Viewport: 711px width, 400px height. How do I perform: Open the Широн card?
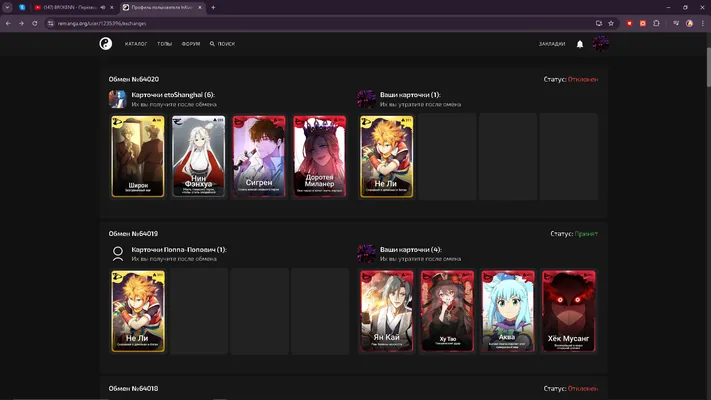click(x=138, y=156)
